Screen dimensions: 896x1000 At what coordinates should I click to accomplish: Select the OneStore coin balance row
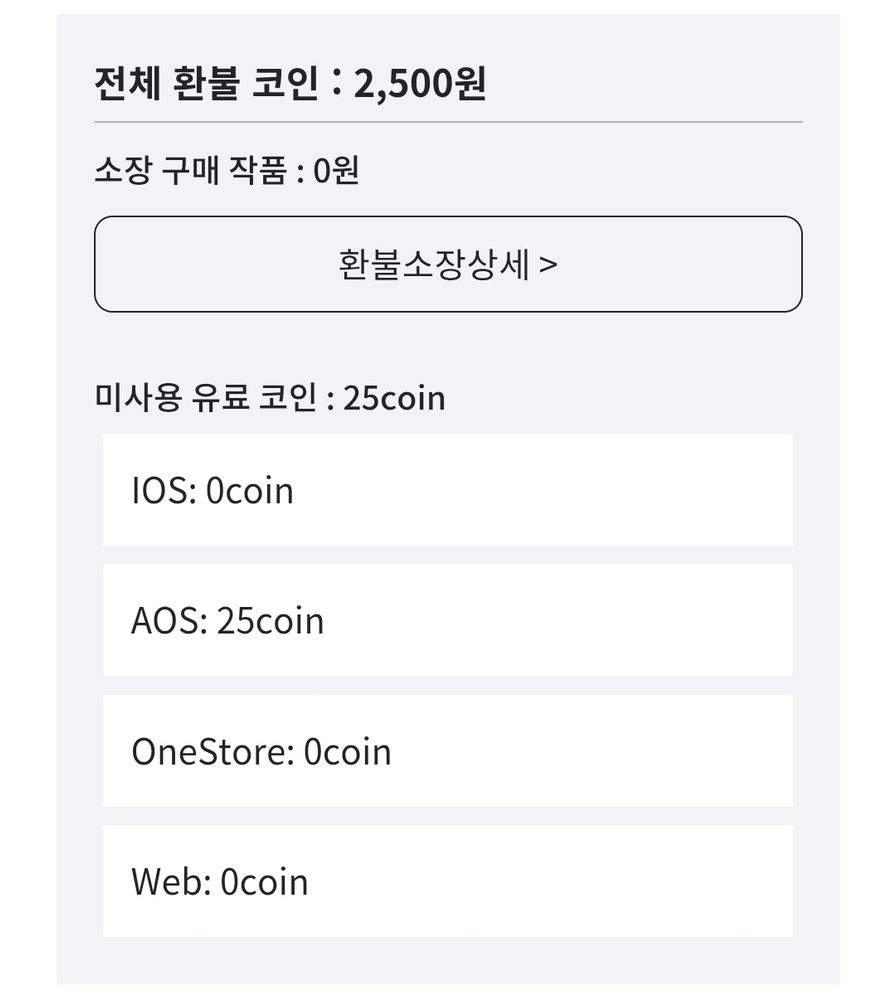[x=448, y=751]
